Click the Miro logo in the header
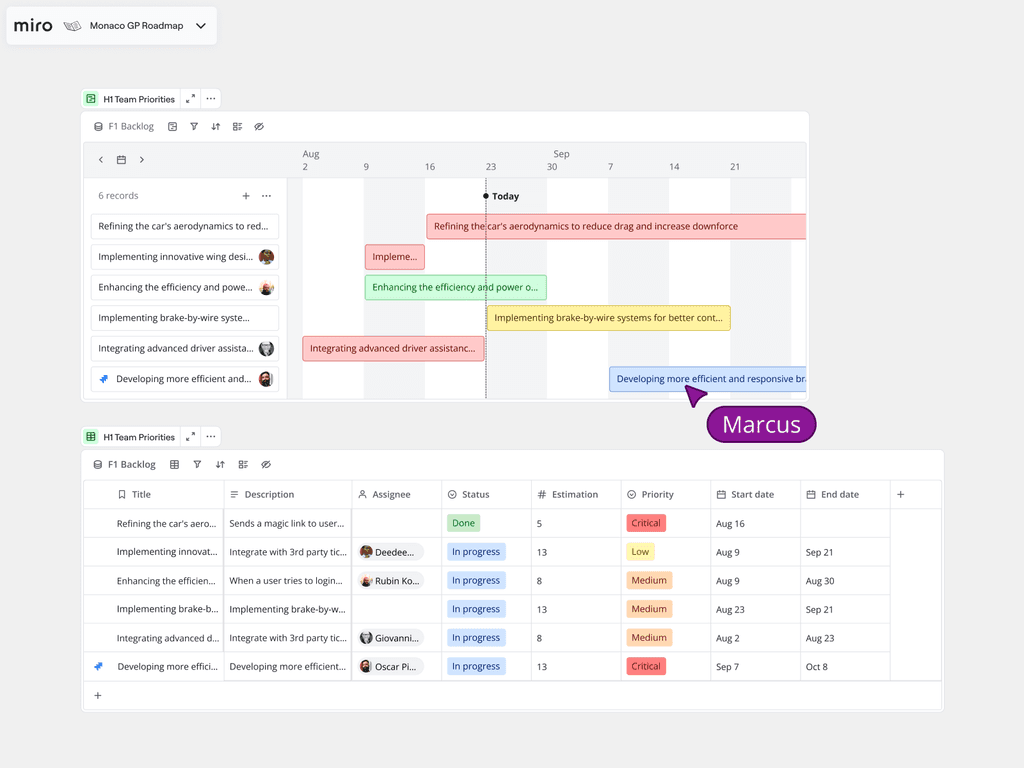 (x=32, y=25)
